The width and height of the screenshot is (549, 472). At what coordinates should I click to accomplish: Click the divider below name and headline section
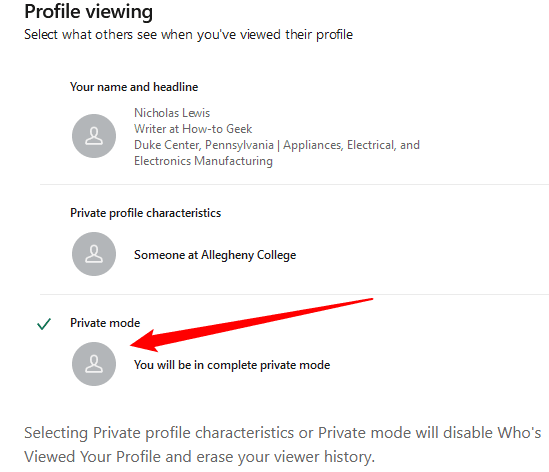[294, 184]
